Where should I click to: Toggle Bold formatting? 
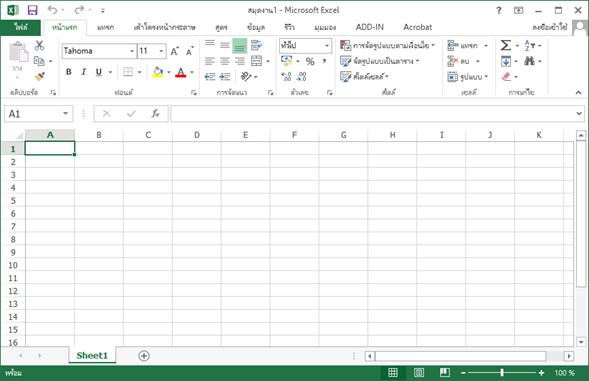[69, 72]
